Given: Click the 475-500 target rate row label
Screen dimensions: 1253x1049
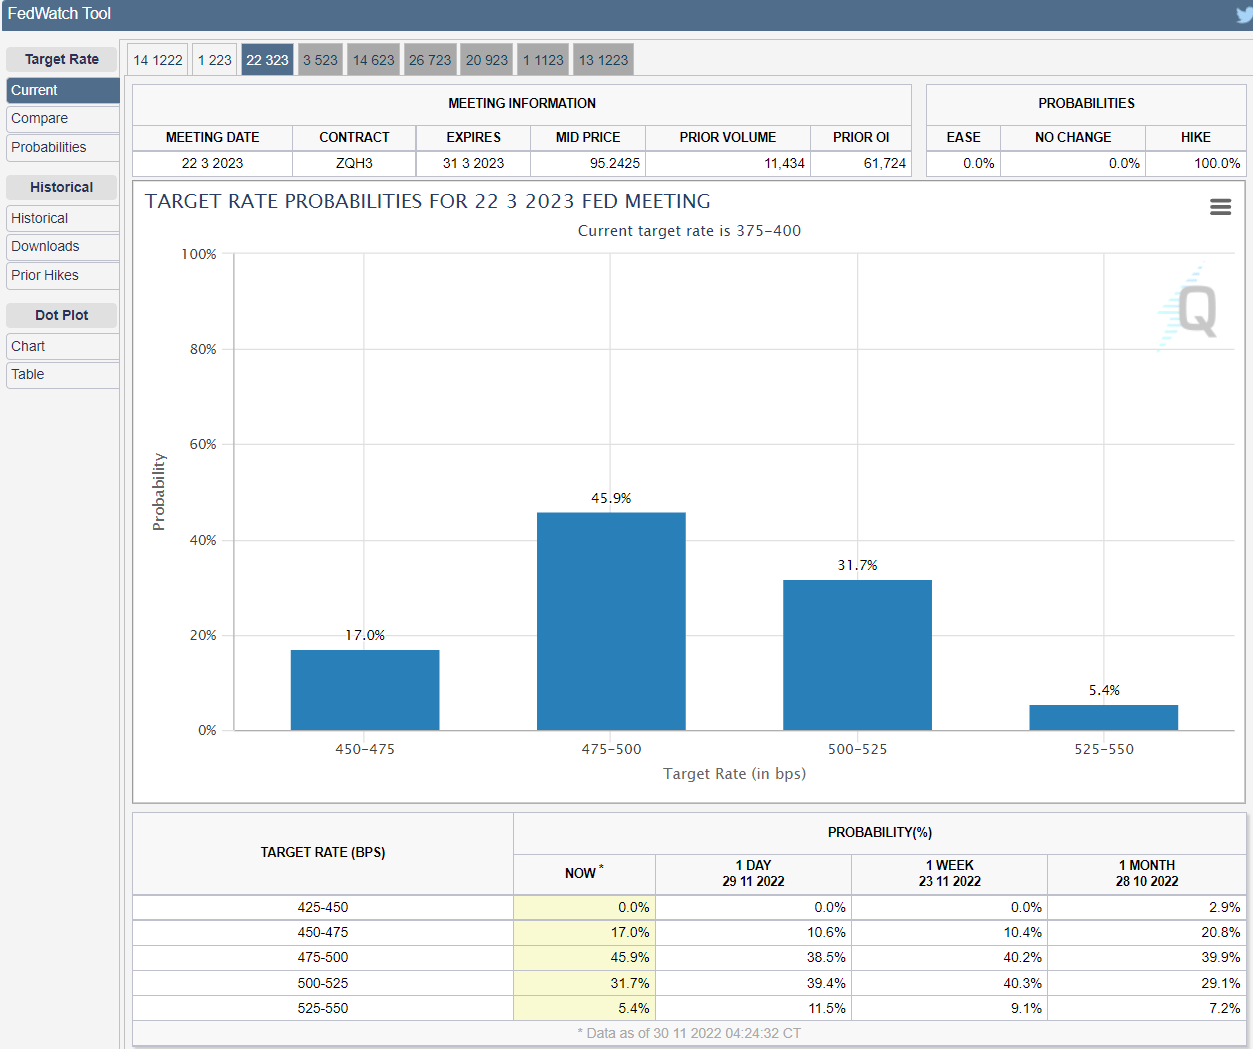Looking at the screenshot, I should click(x=323, y=957).
